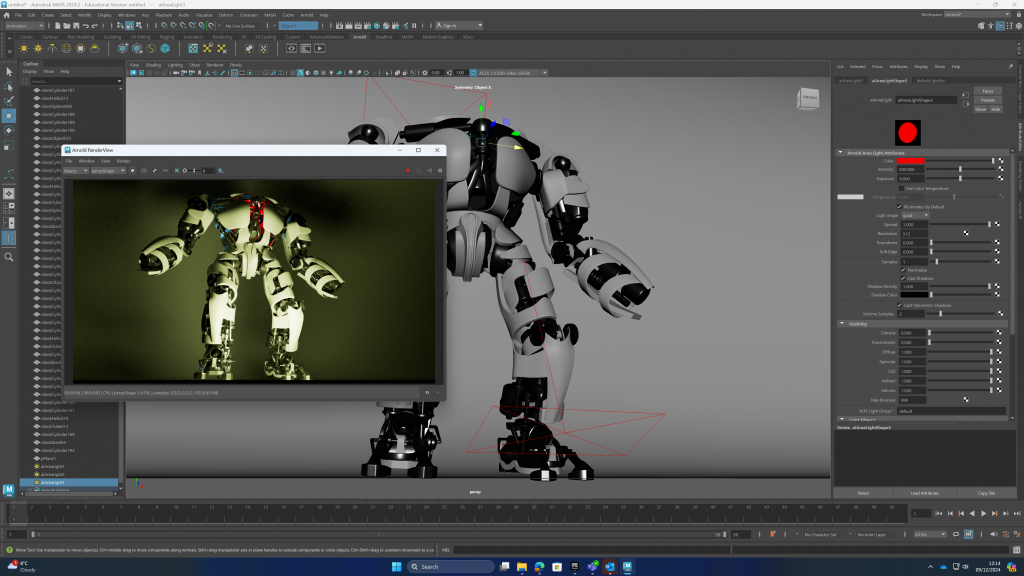
Task: Open File Explorer from the Windows taskbar
Action: (523, 566)
